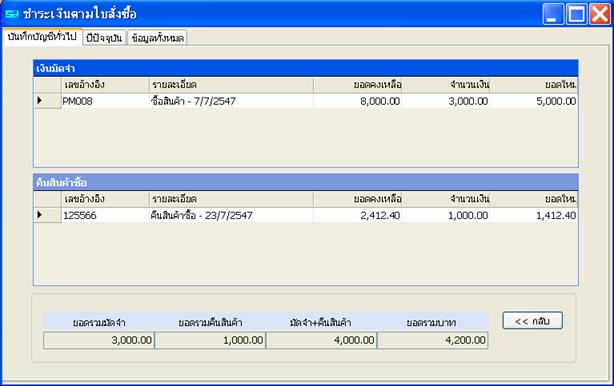This screenshot has width=614, height=386.
Task: Click the มัดจำ+คืนสินค้า field 4,000.00
Action: click(321, 340)
